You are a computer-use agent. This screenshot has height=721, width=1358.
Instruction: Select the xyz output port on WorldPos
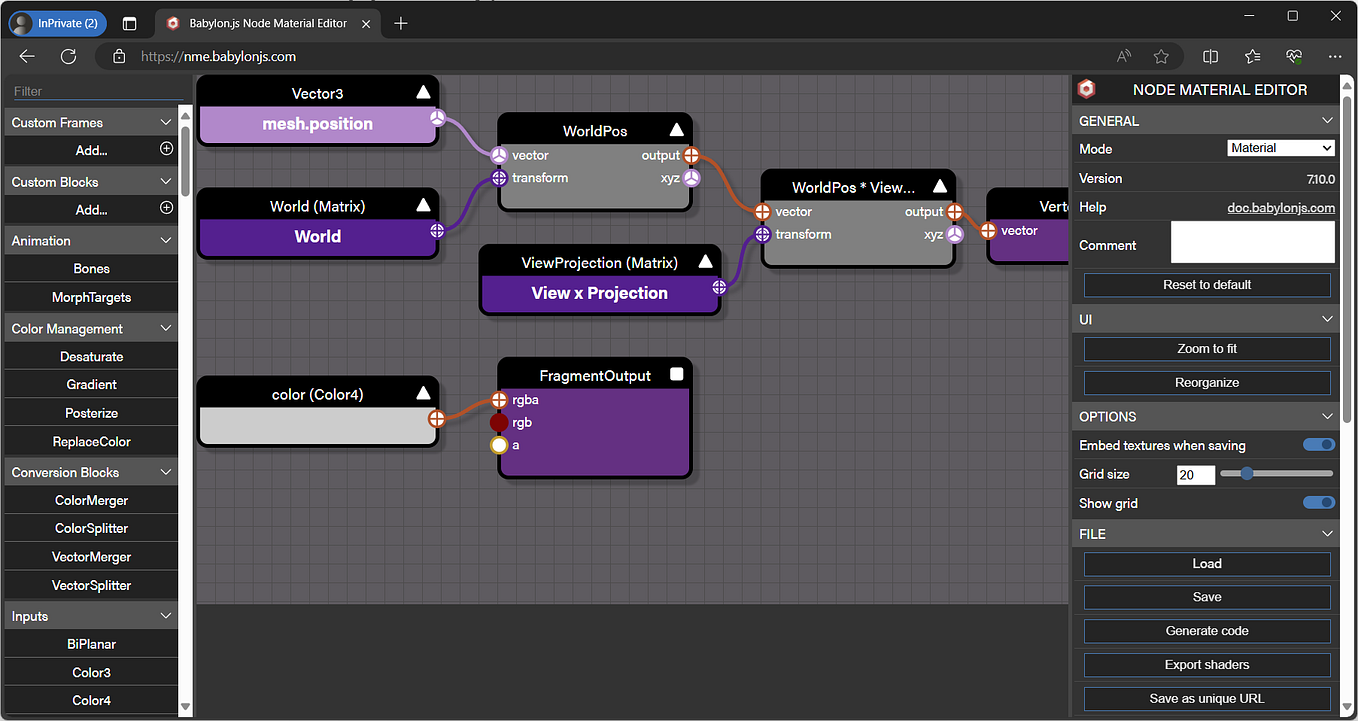tap(691, 177)
